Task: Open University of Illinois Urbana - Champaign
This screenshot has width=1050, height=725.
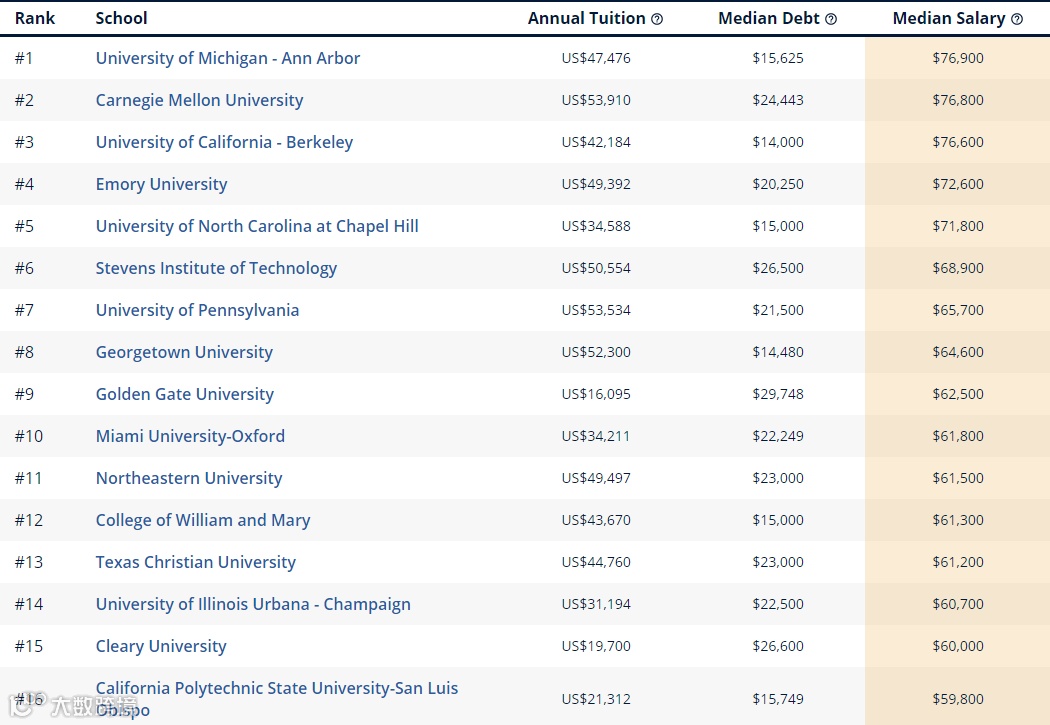Action: [x=253, y=605]
